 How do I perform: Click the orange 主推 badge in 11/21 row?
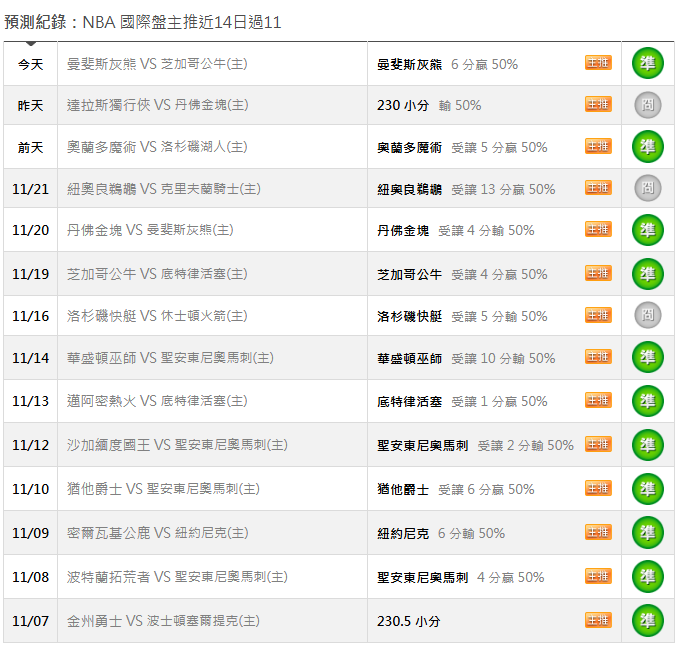[598, 188]
